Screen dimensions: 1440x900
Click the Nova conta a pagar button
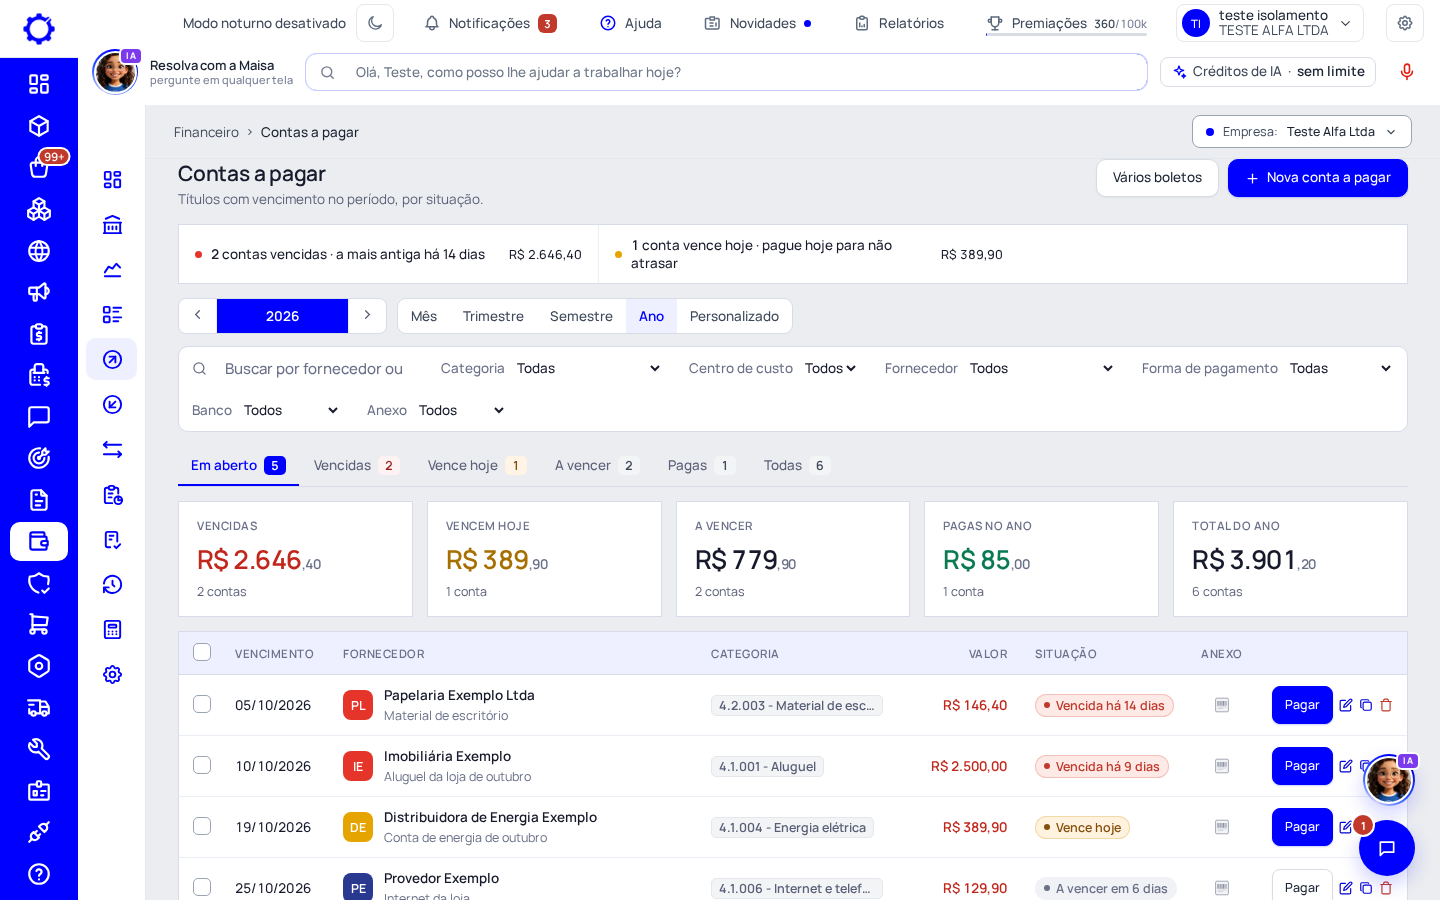(x=1318, y=178)
